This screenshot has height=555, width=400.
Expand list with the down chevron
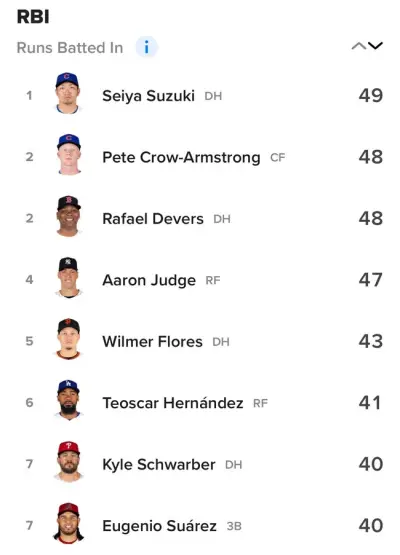pos(375,45)
